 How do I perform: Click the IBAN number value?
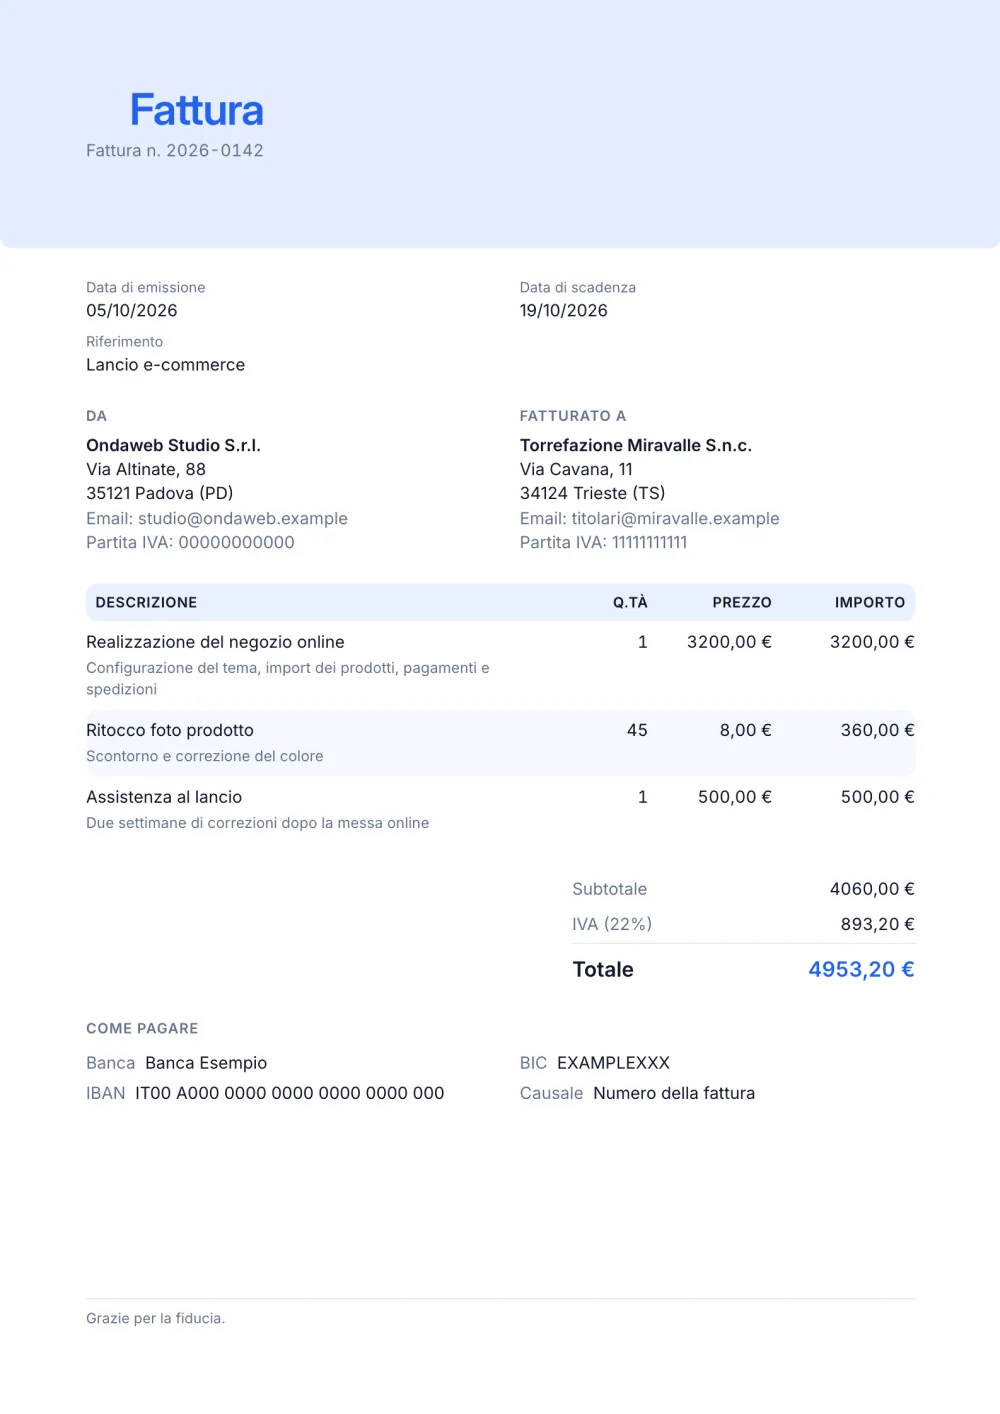click(x=290, y=1094)
